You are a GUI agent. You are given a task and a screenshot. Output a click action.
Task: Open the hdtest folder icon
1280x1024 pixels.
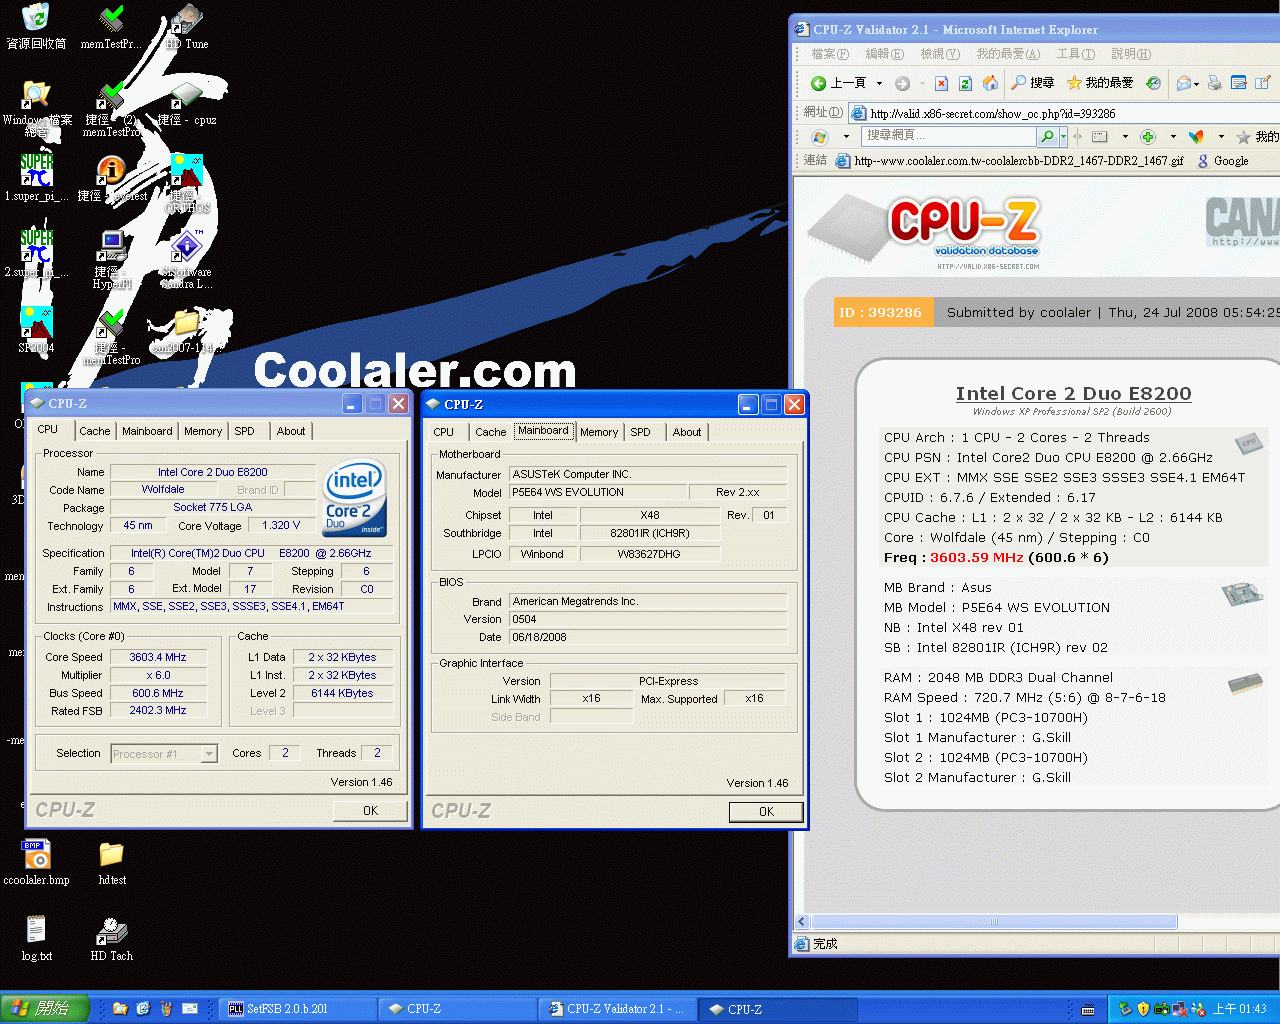click(x=111, y=855)
